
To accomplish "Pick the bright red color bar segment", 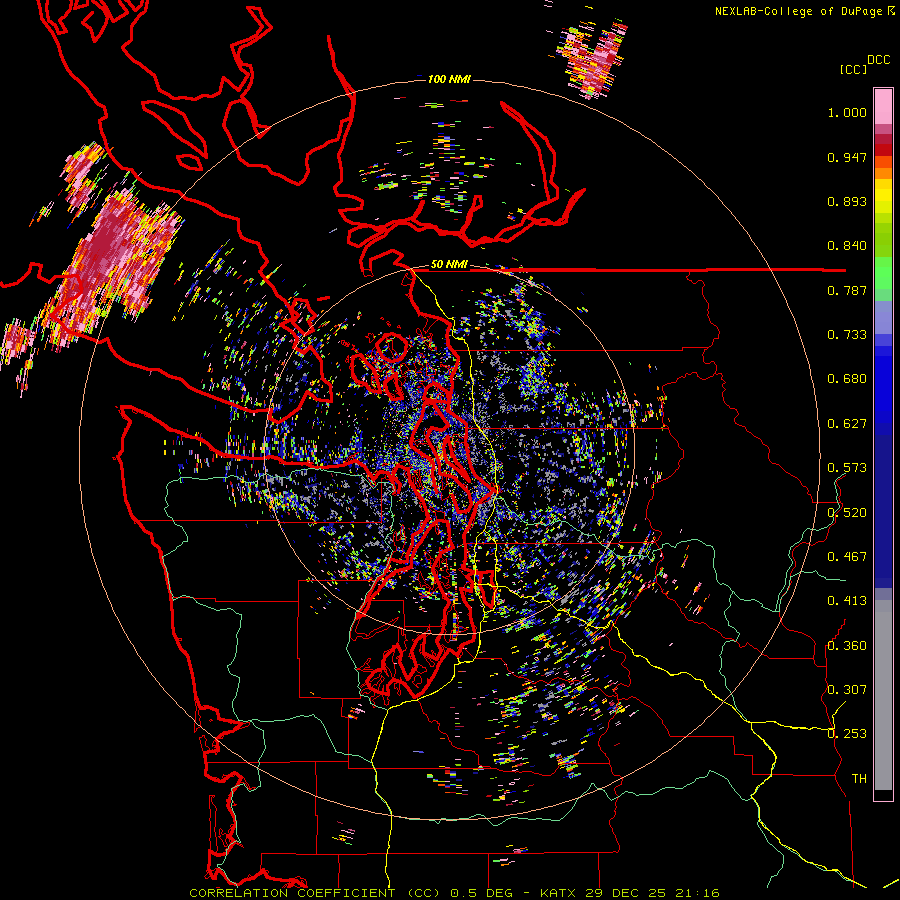I will tap(883, 150).
